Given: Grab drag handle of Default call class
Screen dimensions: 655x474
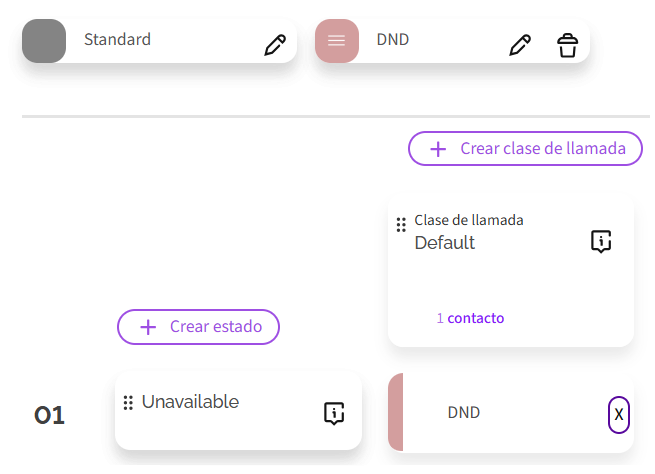Looking at the screenshot, I should (401, 225).
